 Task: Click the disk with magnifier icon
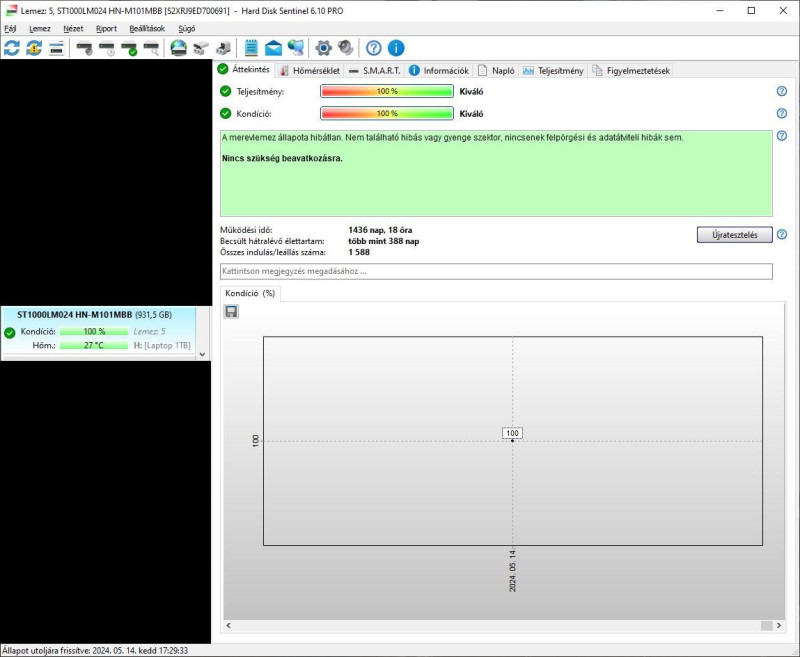(152, 48)
